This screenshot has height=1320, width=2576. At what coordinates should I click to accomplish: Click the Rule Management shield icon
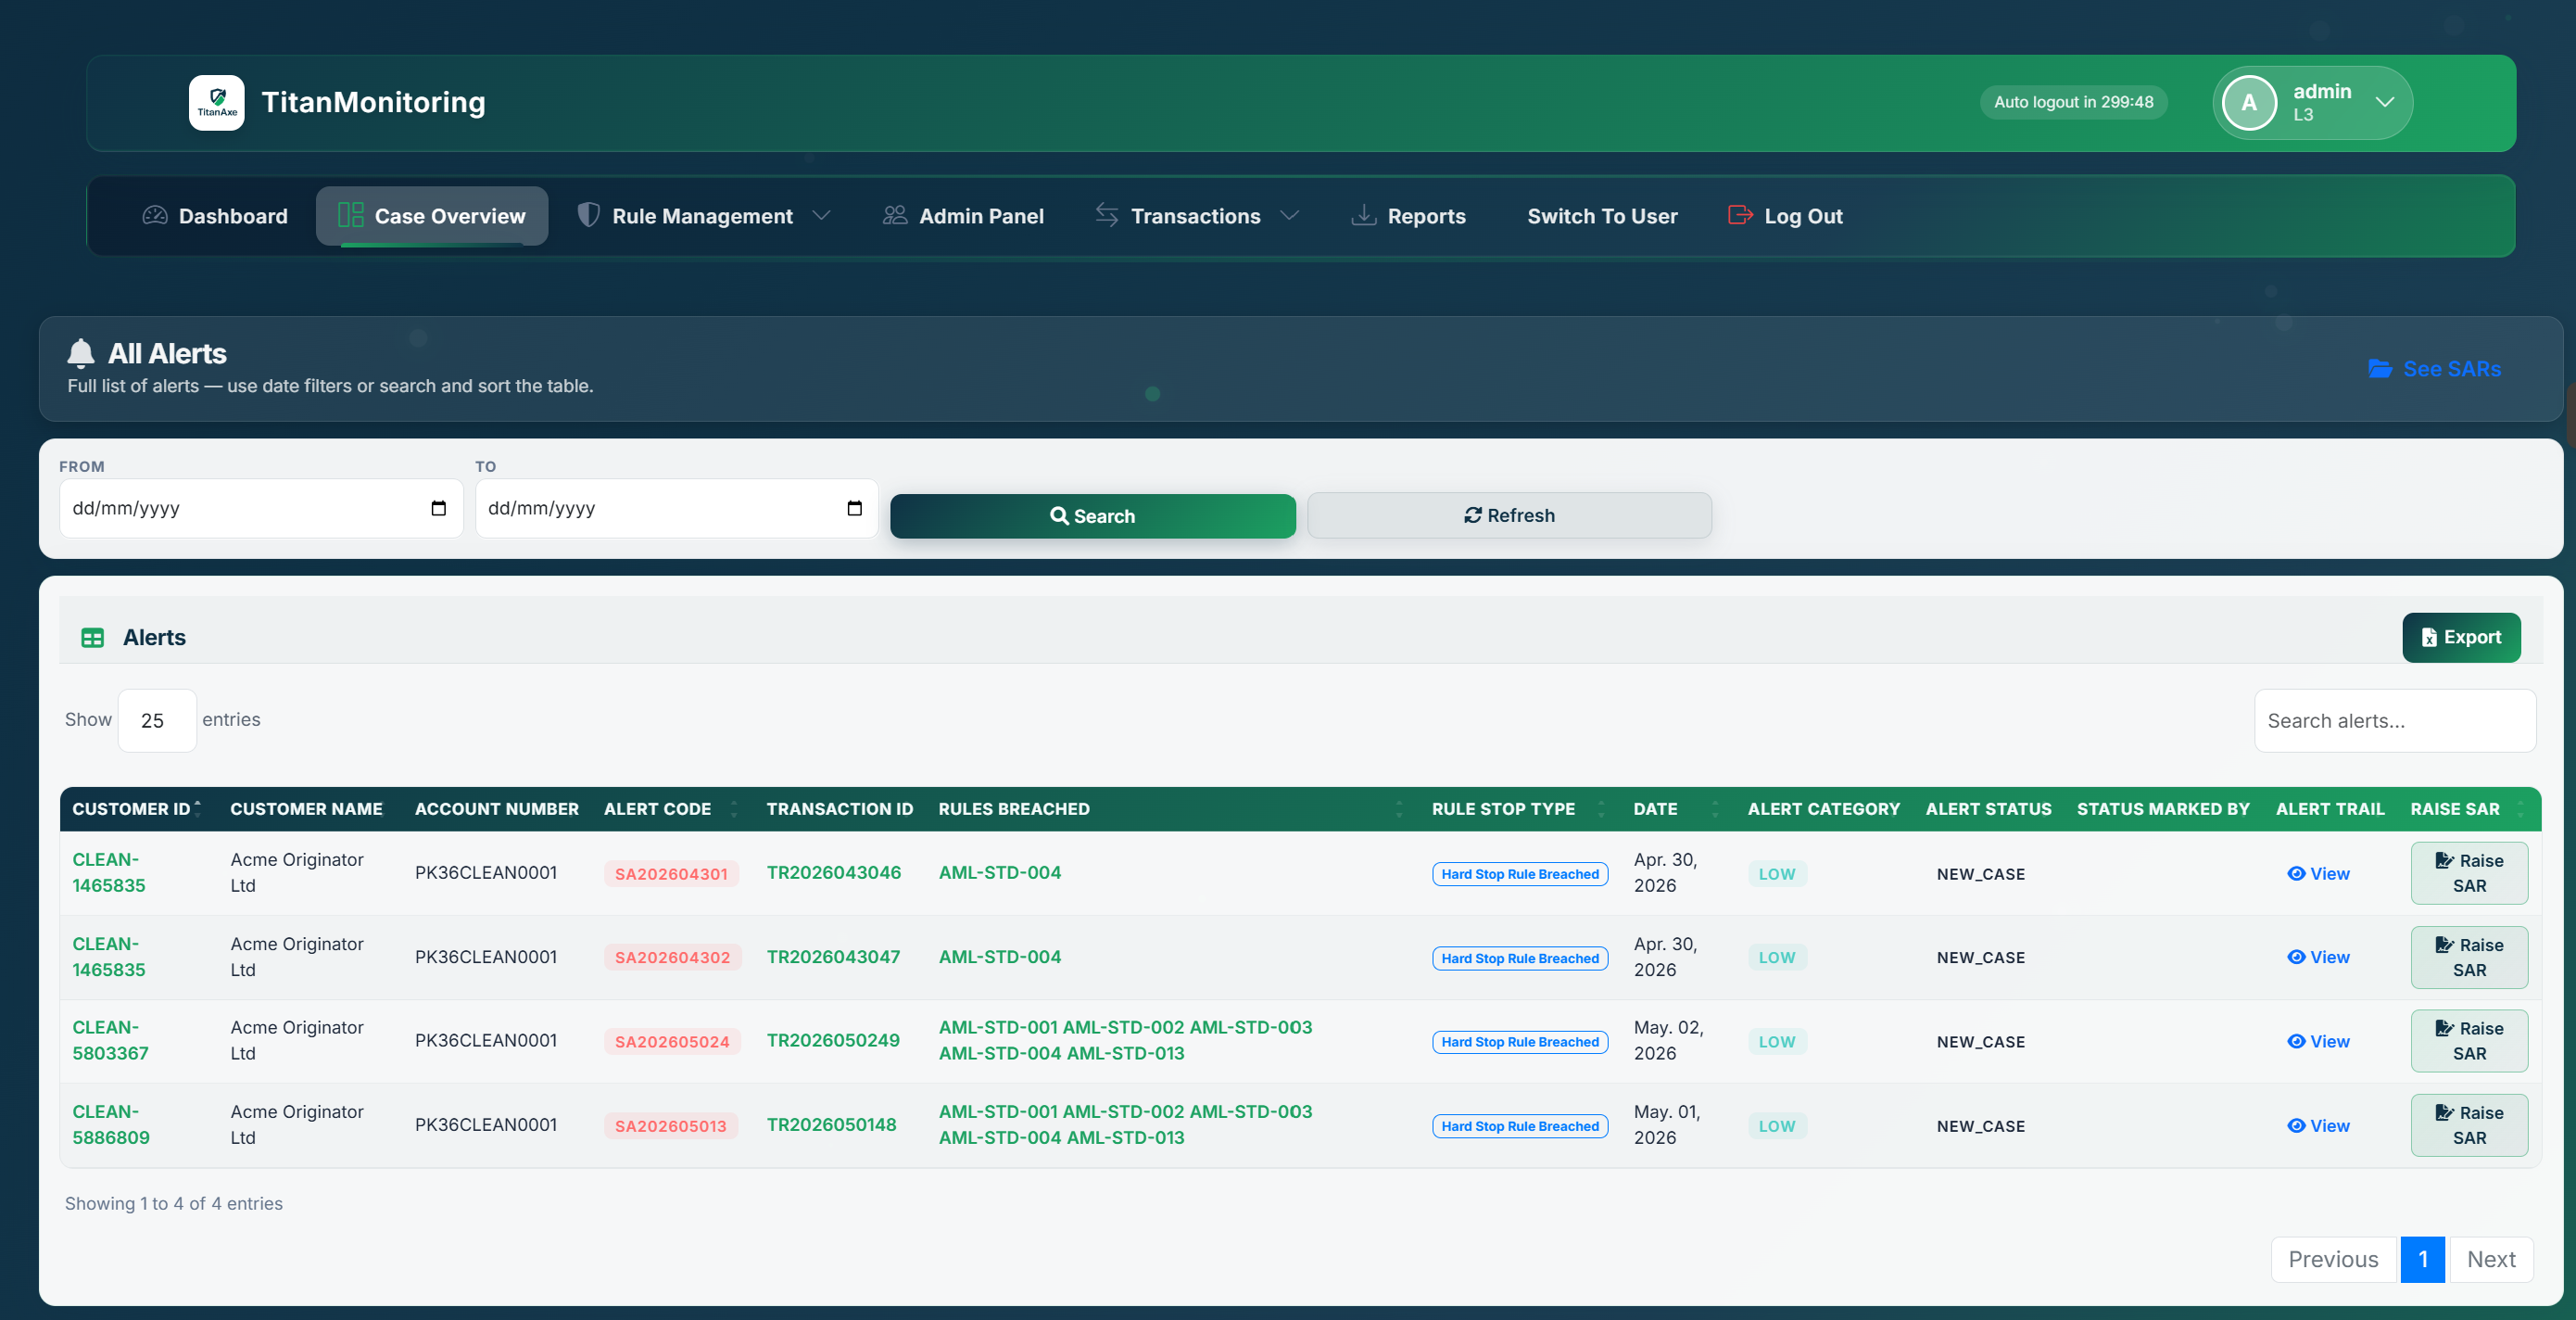pos(589,215)
